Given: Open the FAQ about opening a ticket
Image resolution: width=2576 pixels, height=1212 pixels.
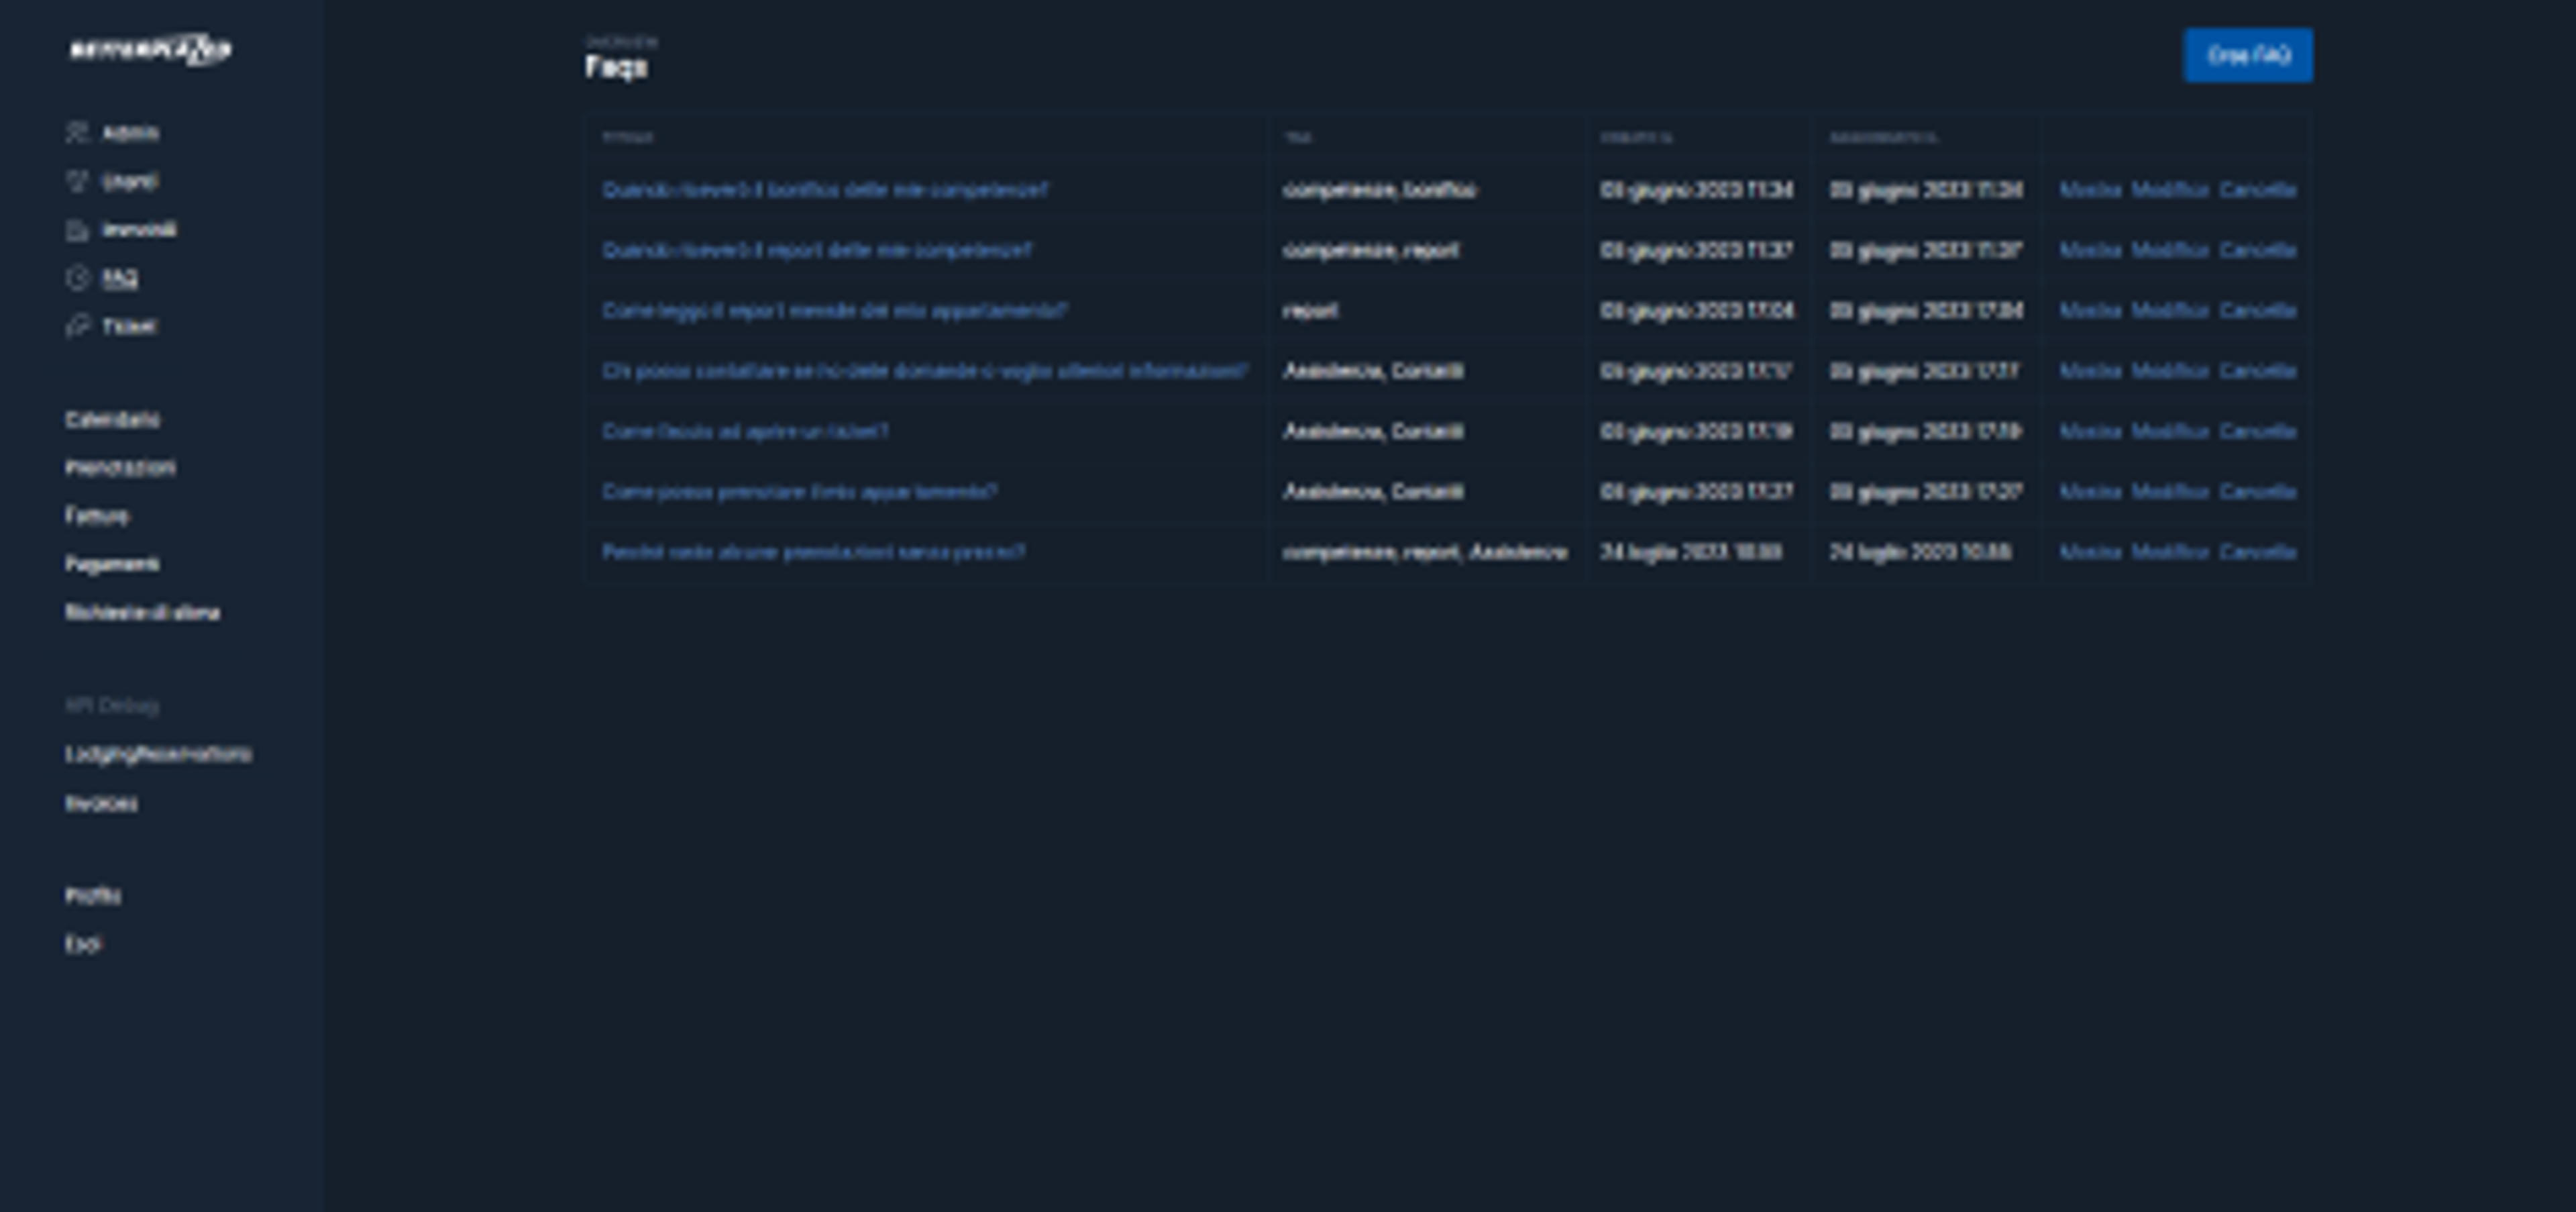Looking at the screenshot, I should (x=745, y=431).
